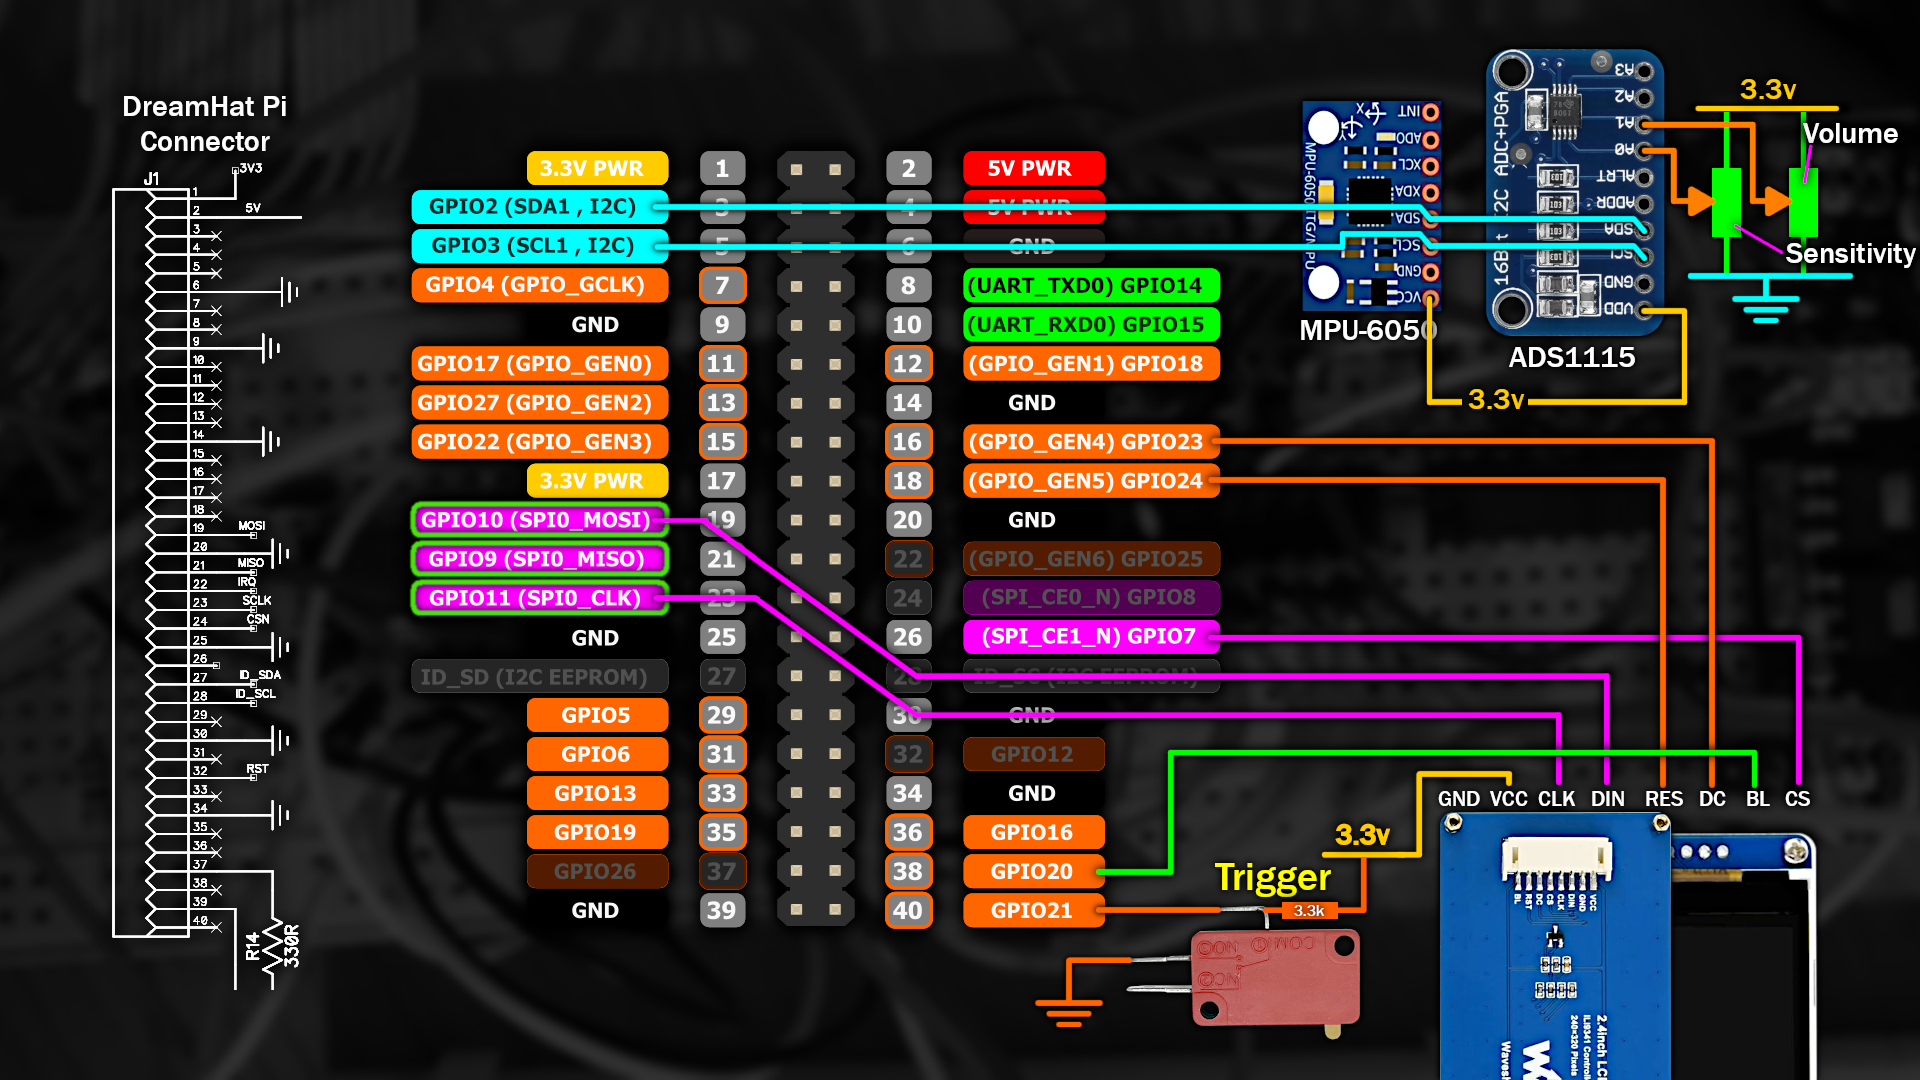The width and height of the screenshot is (1920, 1080).
Task: Click the ground symbol near the microswitch
Action: pos(1068,1013)
